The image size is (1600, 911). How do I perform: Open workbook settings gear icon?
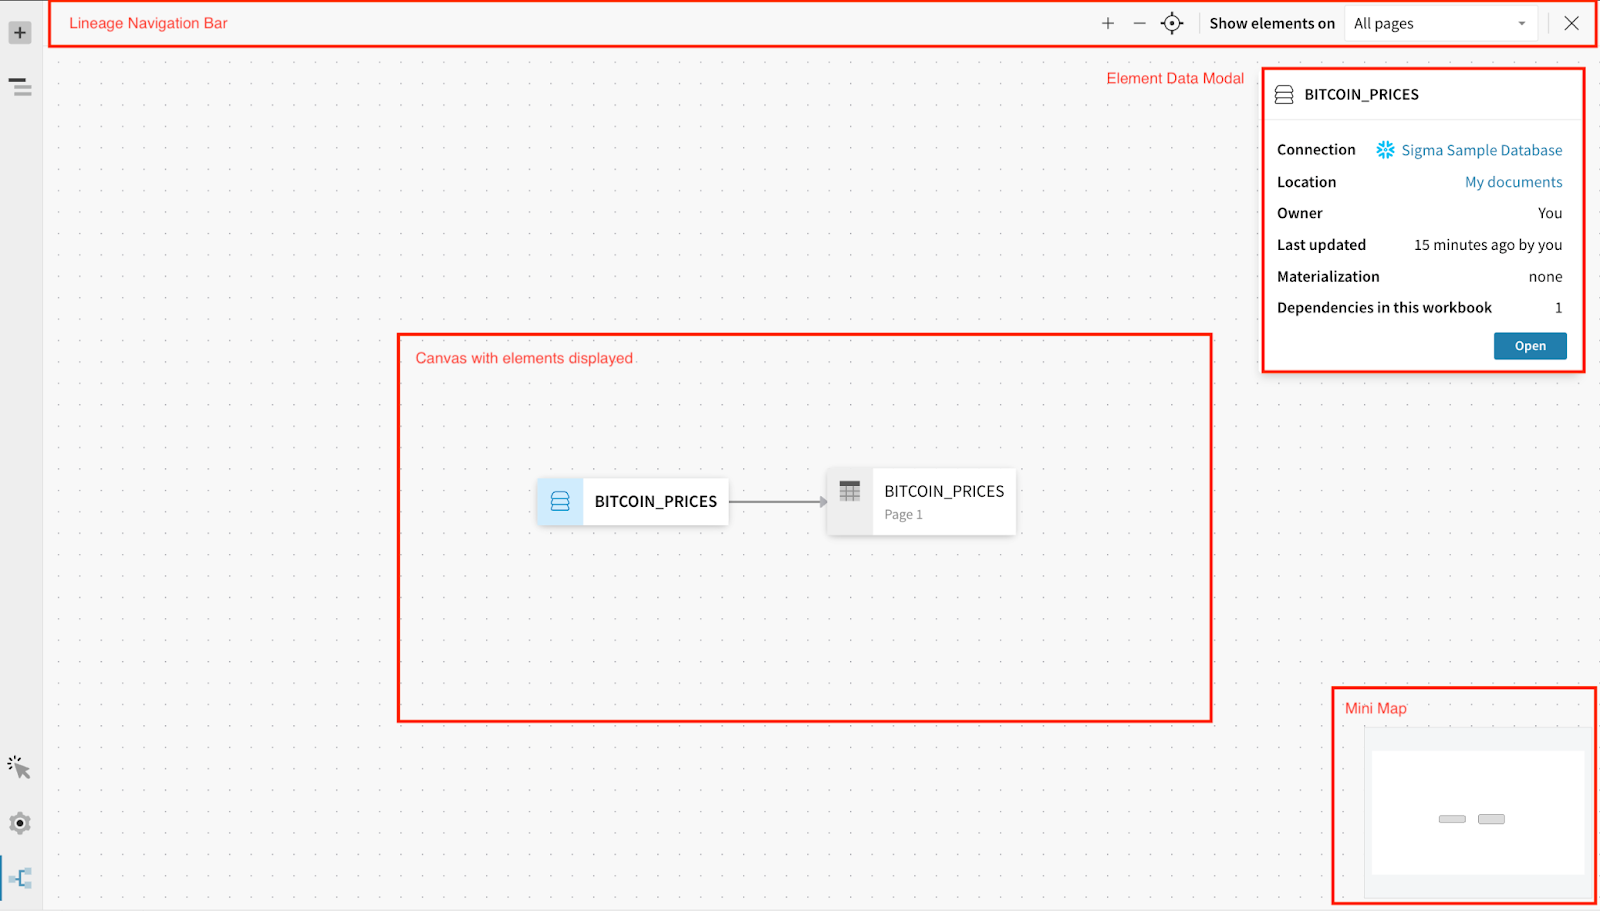pos(19,824)
